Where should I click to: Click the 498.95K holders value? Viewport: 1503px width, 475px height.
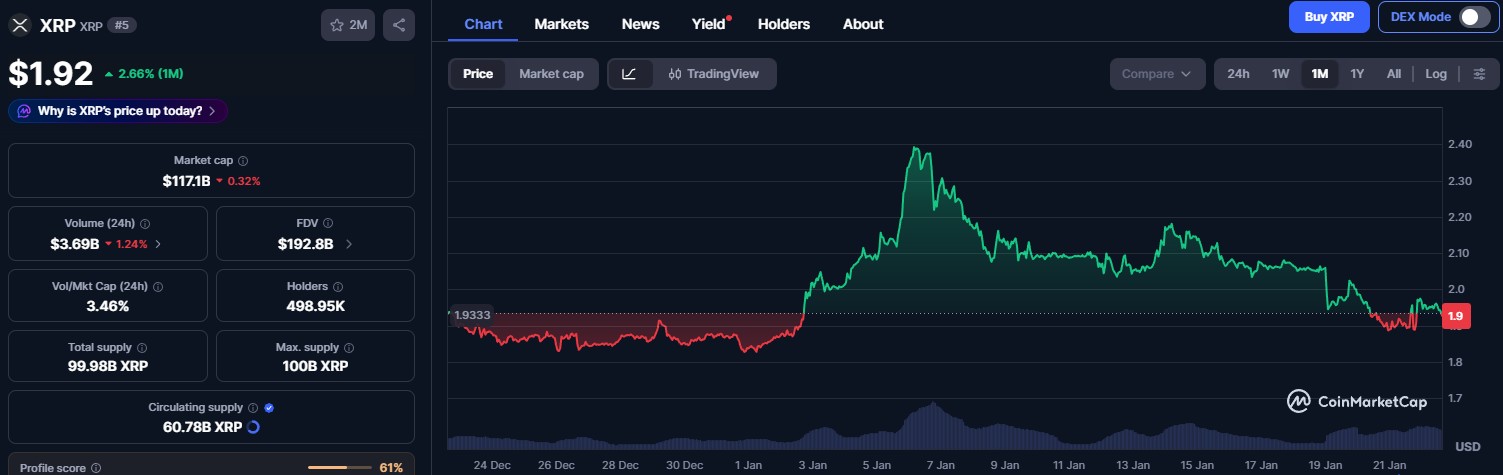click(315, 306)
